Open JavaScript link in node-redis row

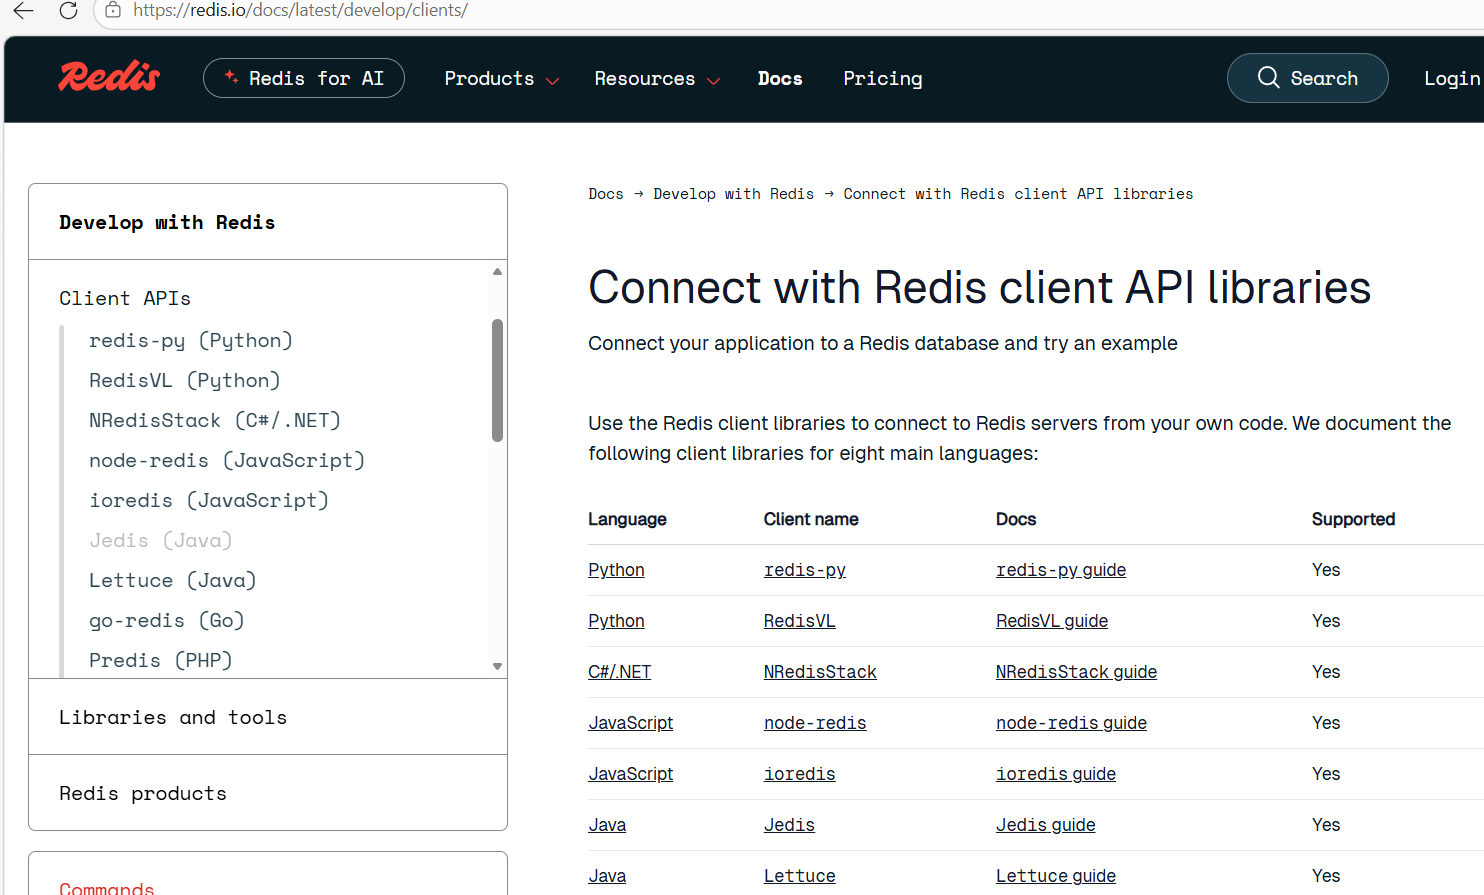(630, 723)
